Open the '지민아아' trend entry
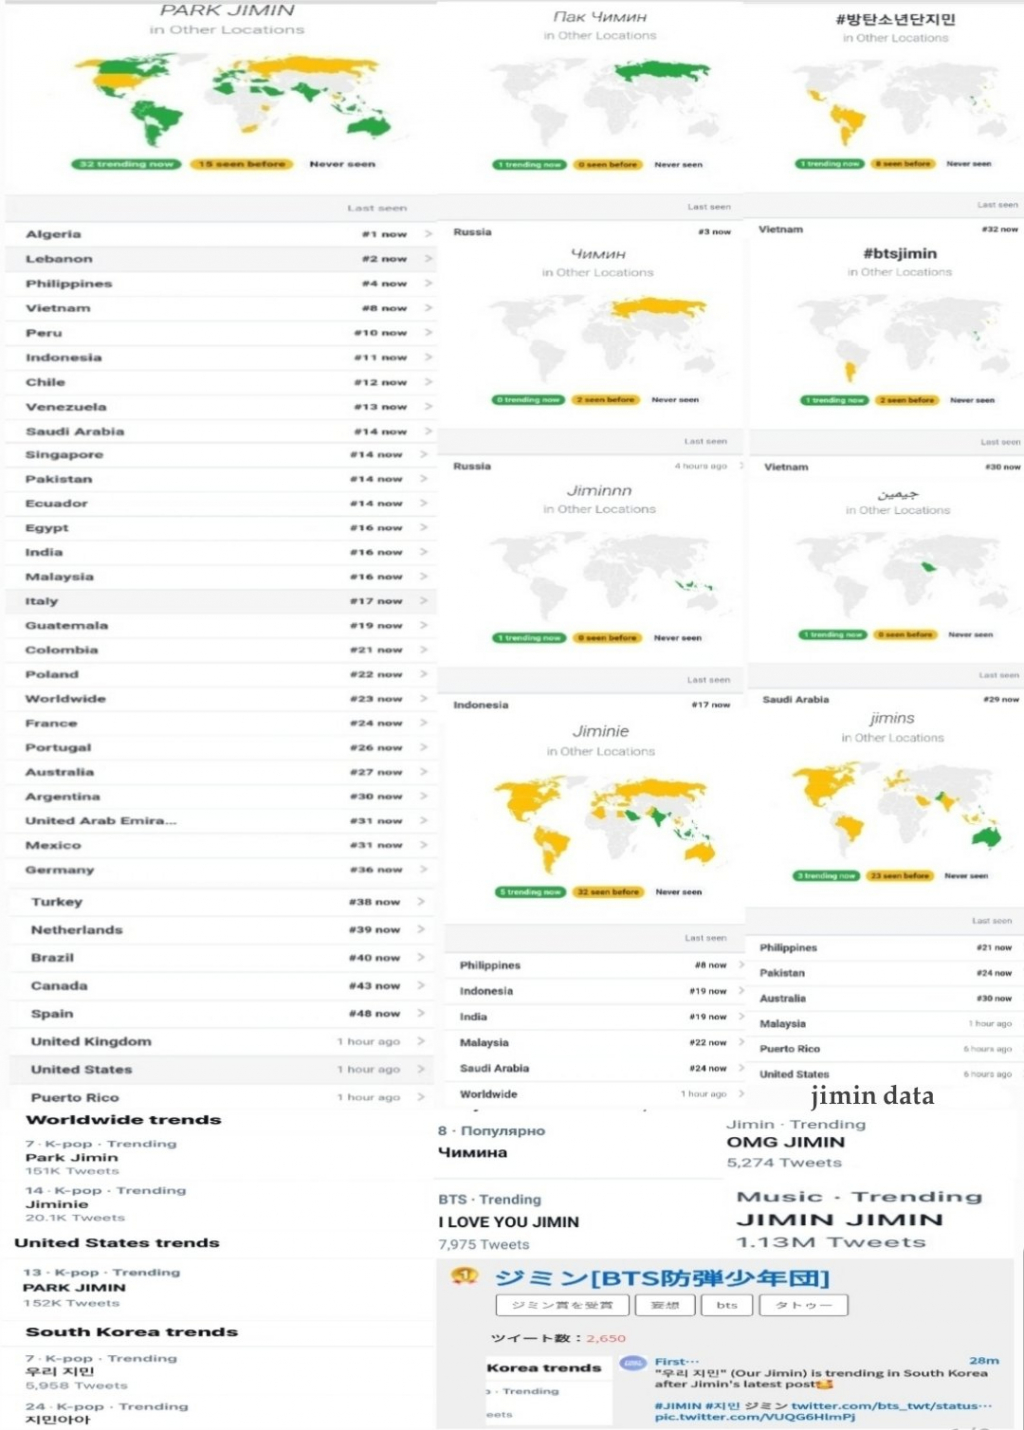Viewport: 1024px width, 1430px height. (58, 1419)
